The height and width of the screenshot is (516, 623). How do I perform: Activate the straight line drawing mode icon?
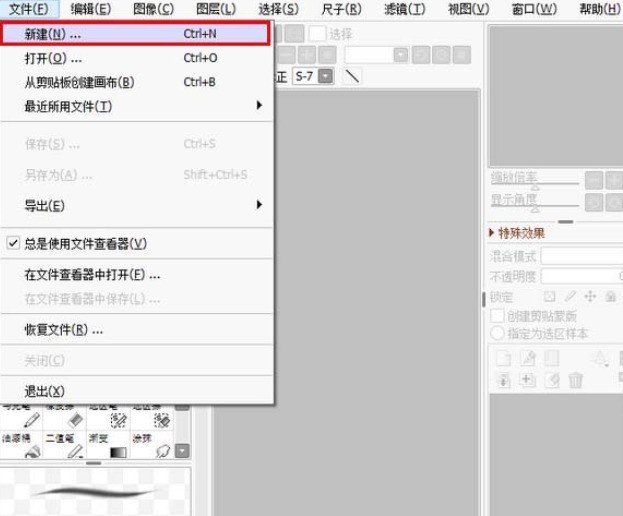(352, 76)
